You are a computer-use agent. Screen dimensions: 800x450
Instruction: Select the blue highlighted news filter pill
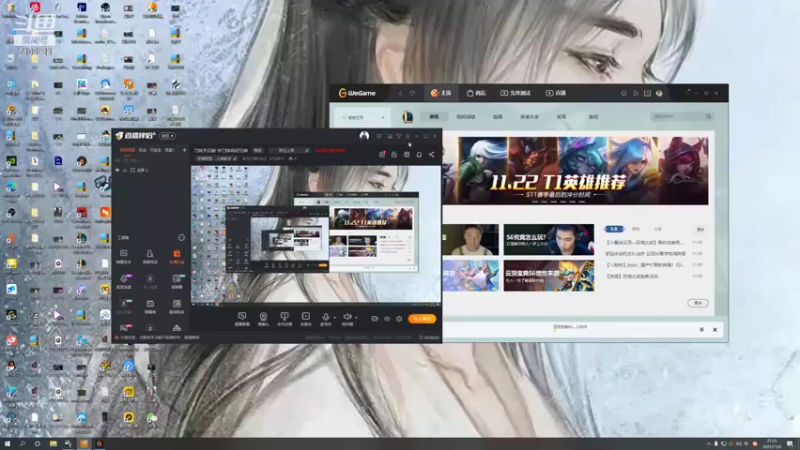click(614, 229)
